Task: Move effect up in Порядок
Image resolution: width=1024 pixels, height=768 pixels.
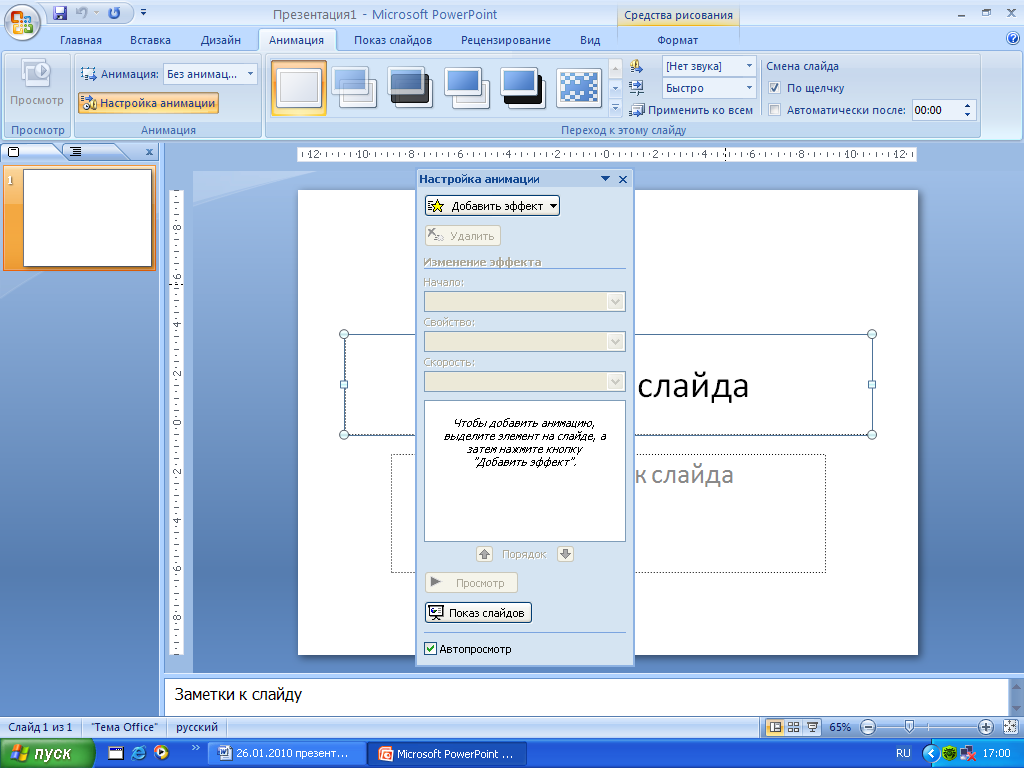Action: pyautogui.click(x=485, y=554)
